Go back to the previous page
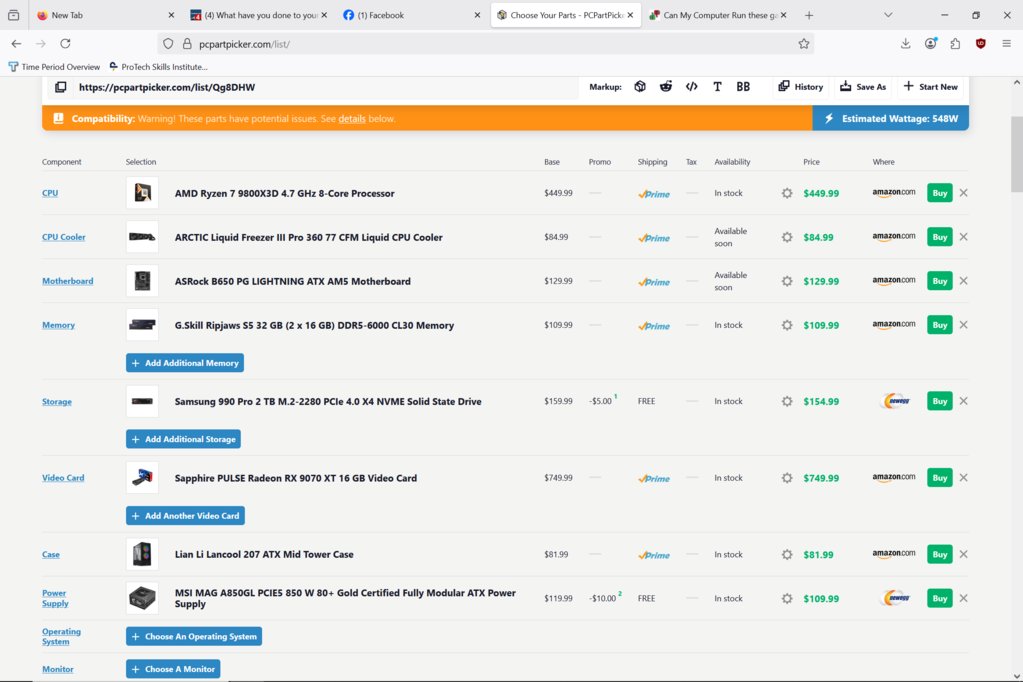The image size is (1023, 682). 16,44
